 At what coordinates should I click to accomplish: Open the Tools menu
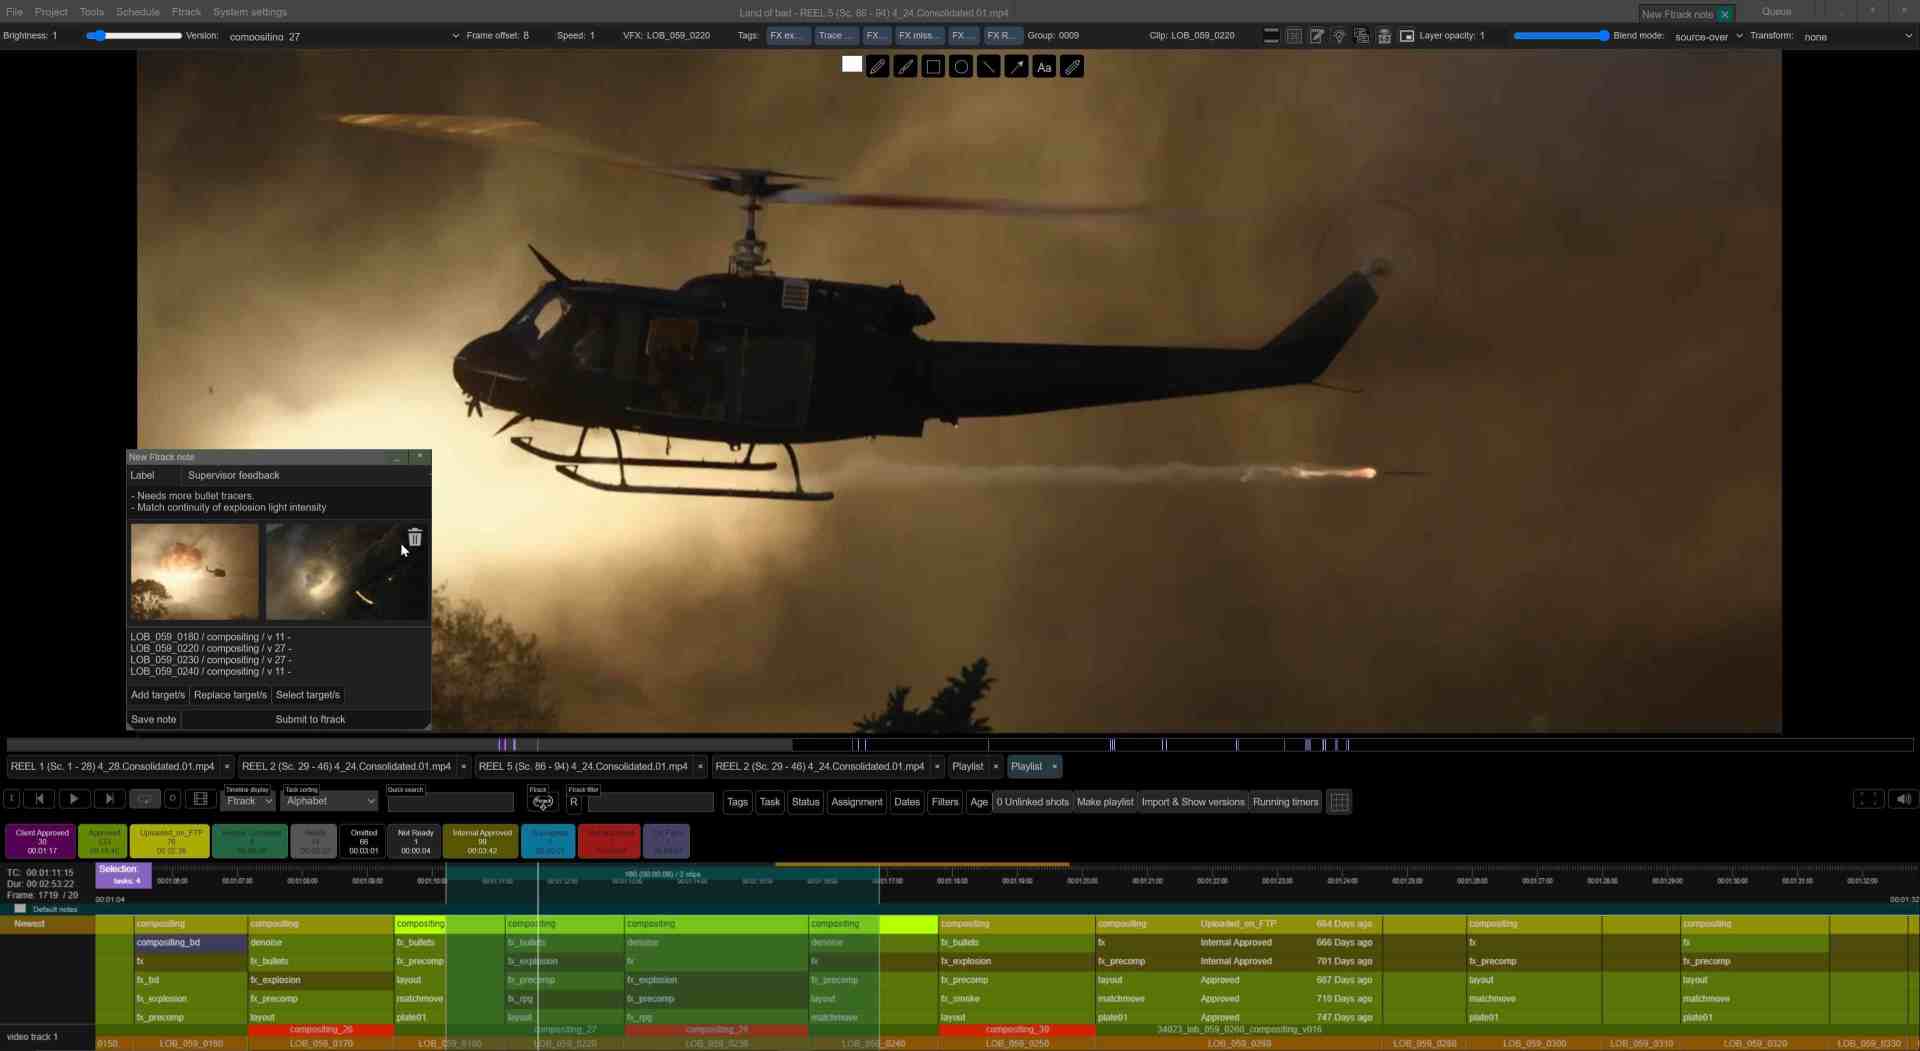point(91,12)
